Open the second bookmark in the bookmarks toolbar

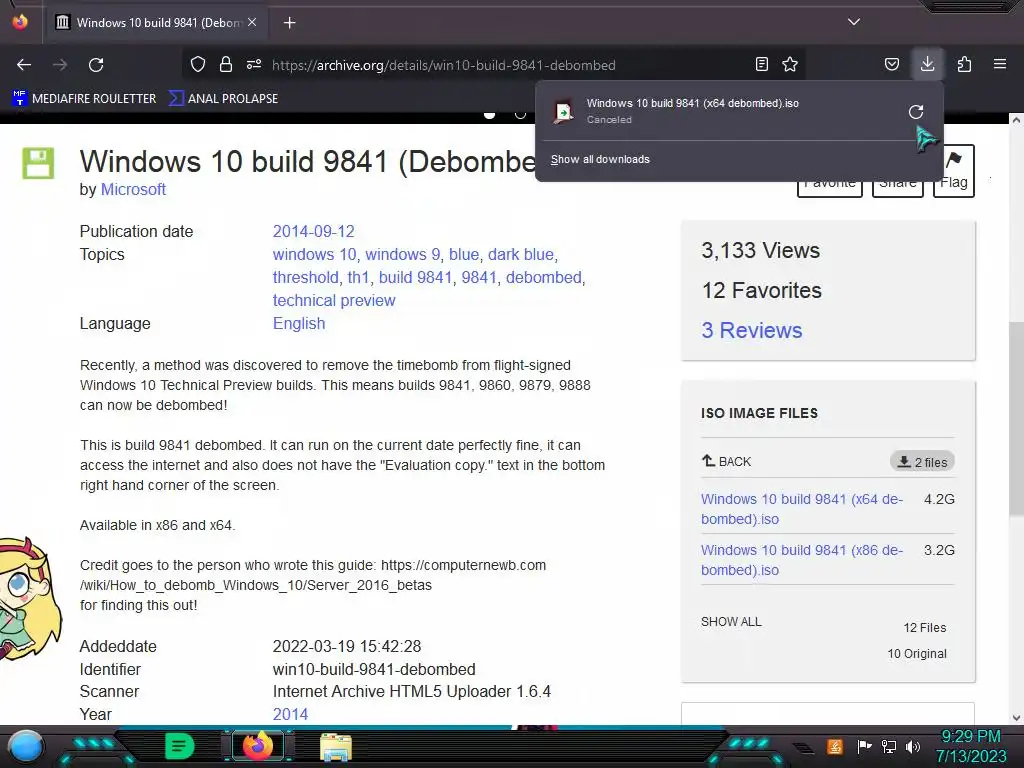pyautogui.click(x=223, y=99)
